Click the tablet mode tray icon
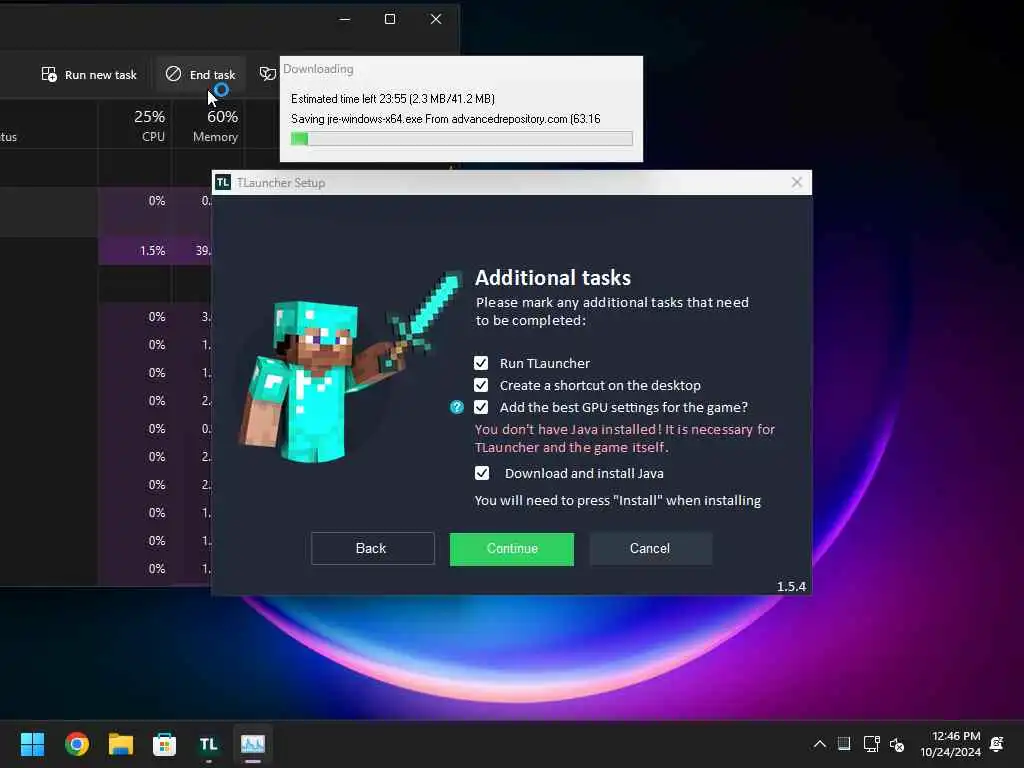The height and width of the screenshot is (768, 1024). coord(844,744)
